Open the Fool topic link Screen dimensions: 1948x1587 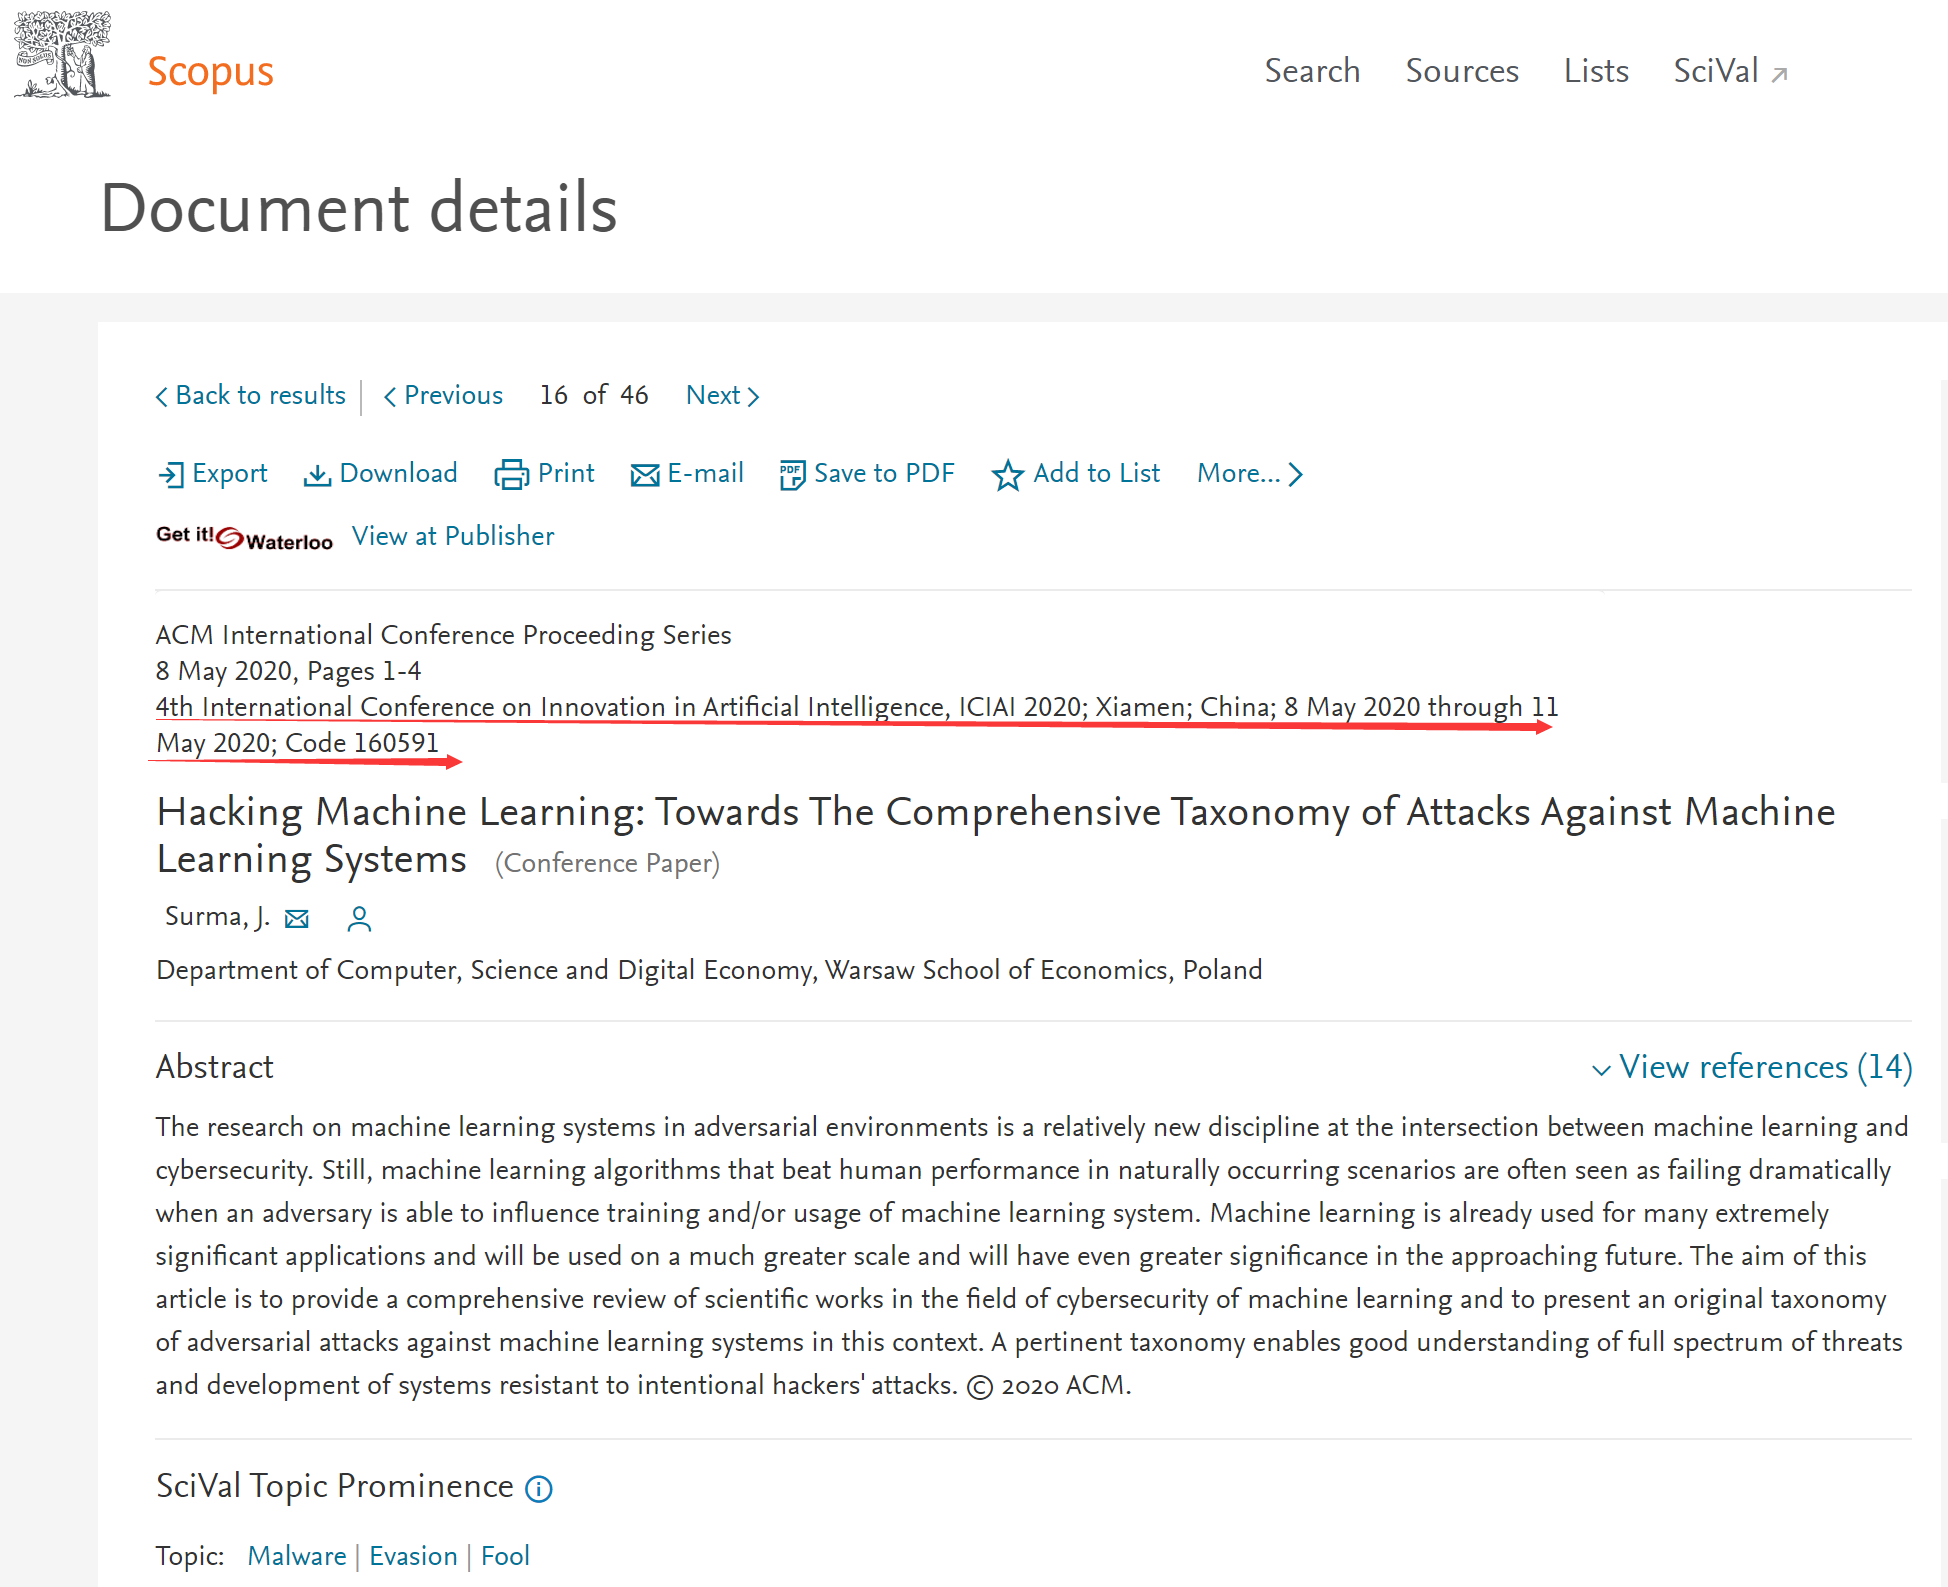click(505, 1556)
